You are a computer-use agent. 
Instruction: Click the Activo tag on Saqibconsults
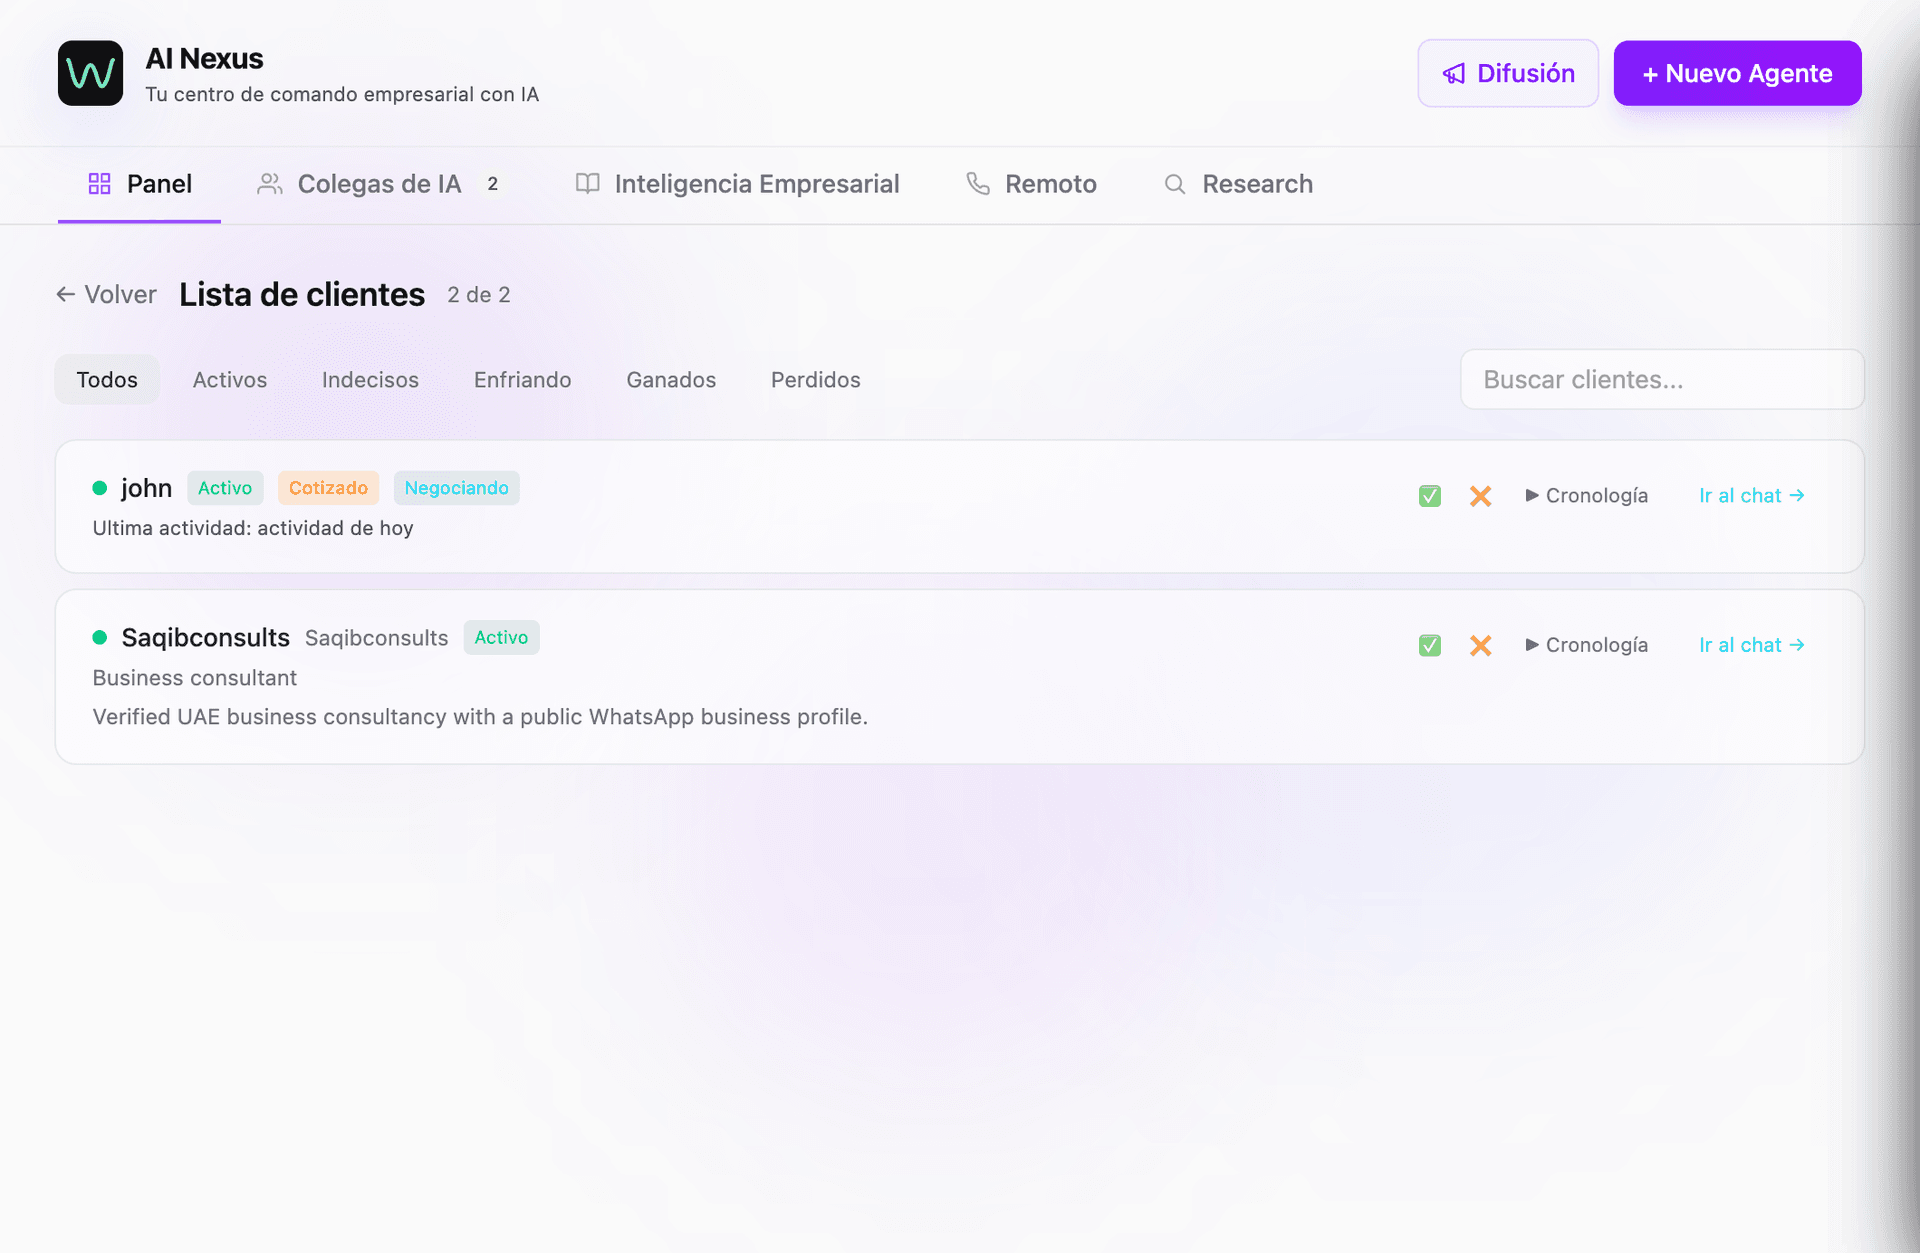coord(501,637)
